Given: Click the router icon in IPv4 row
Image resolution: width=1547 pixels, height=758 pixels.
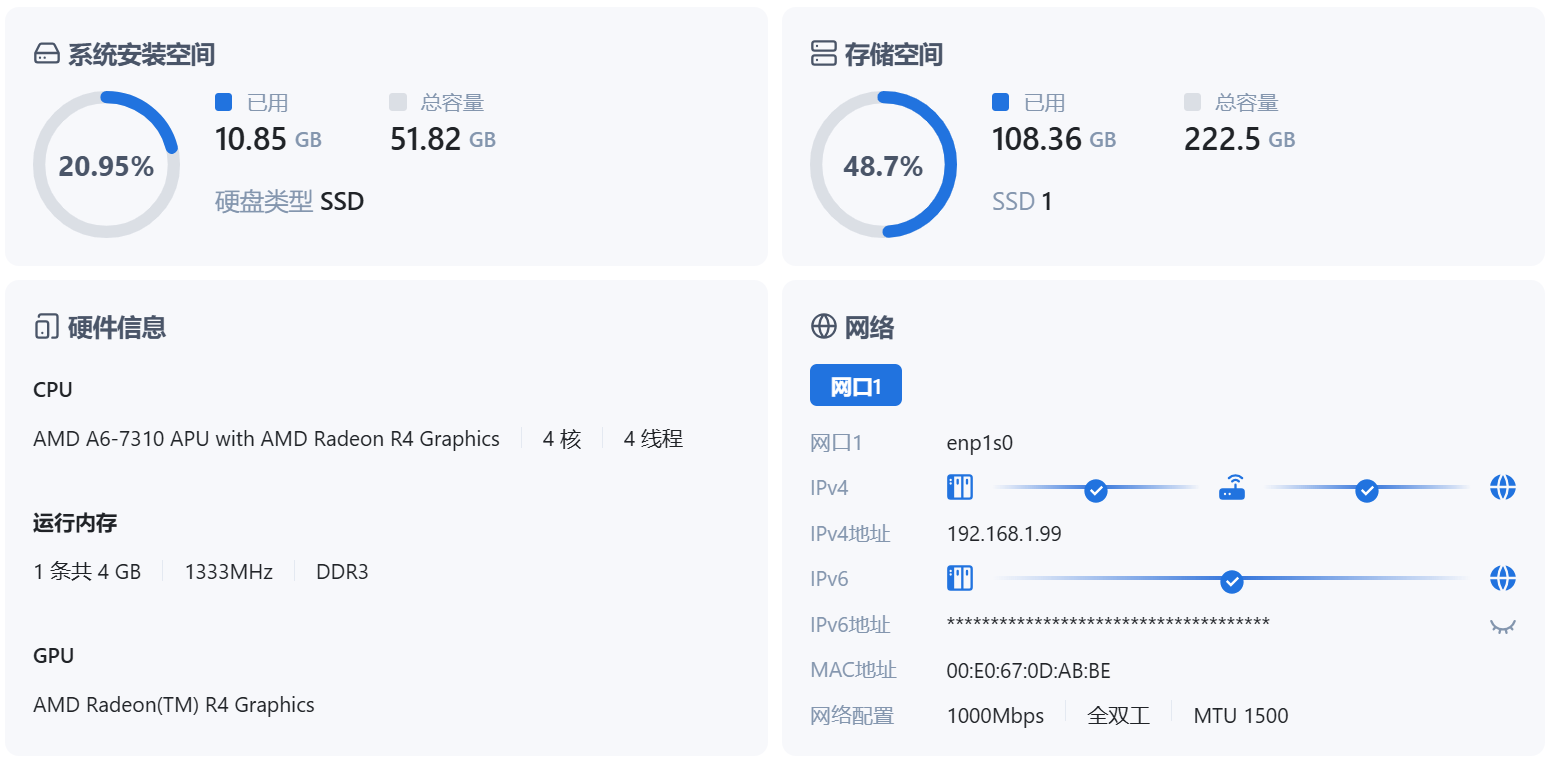Looking at the screenshot, I should (x=1232, y=489).
